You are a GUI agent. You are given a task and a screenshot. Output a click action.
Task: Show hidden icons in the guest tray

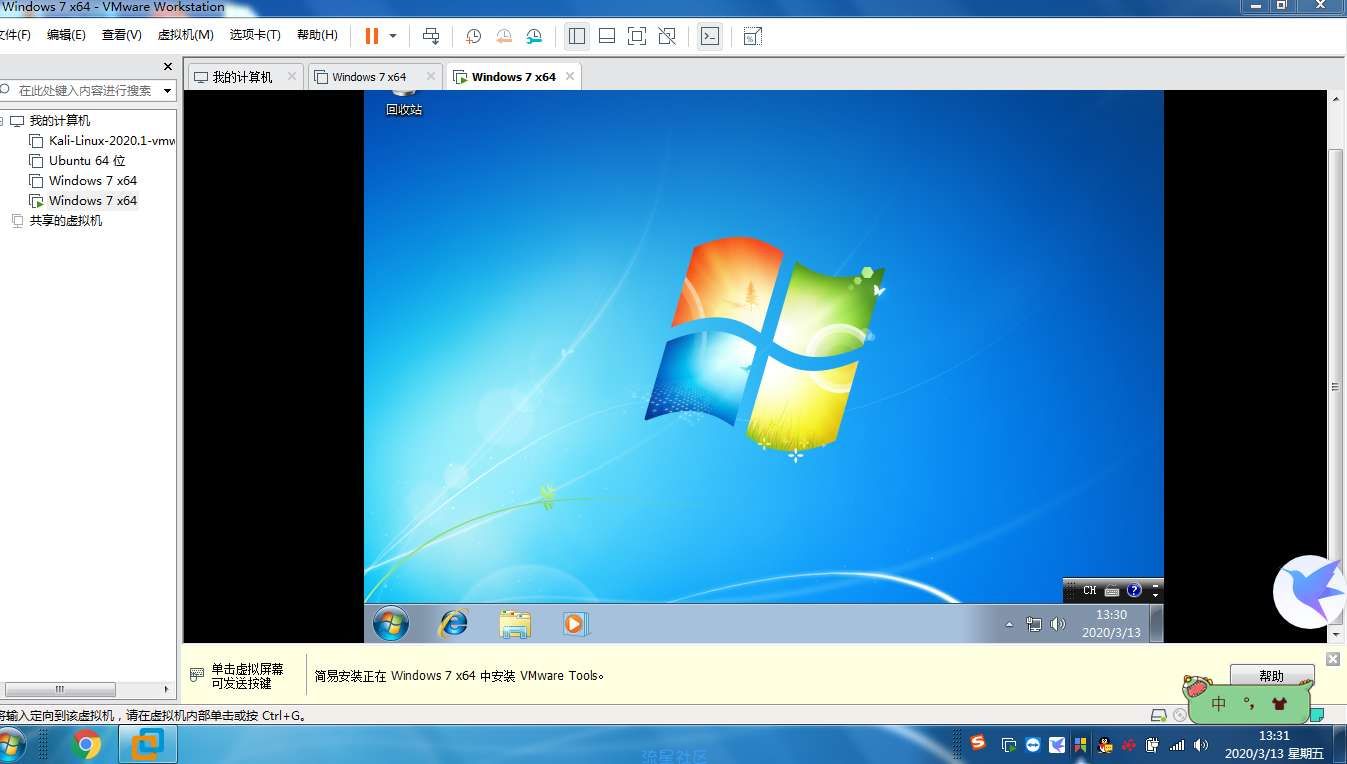point(1009,625)
